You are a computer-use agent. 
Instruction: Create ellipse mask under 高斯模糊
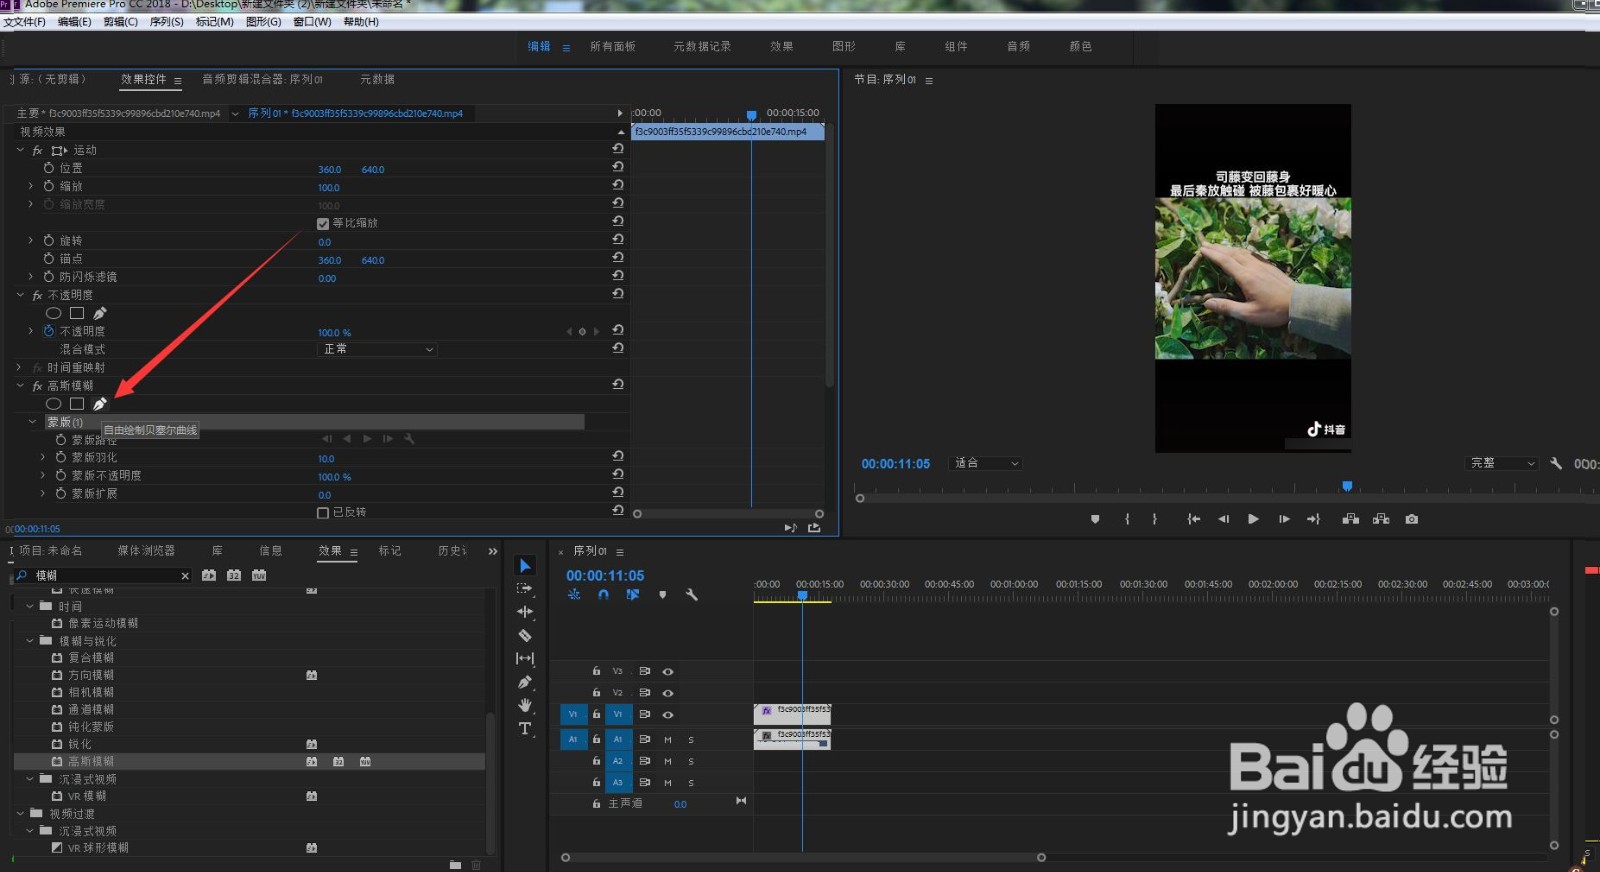coord(54,404)
